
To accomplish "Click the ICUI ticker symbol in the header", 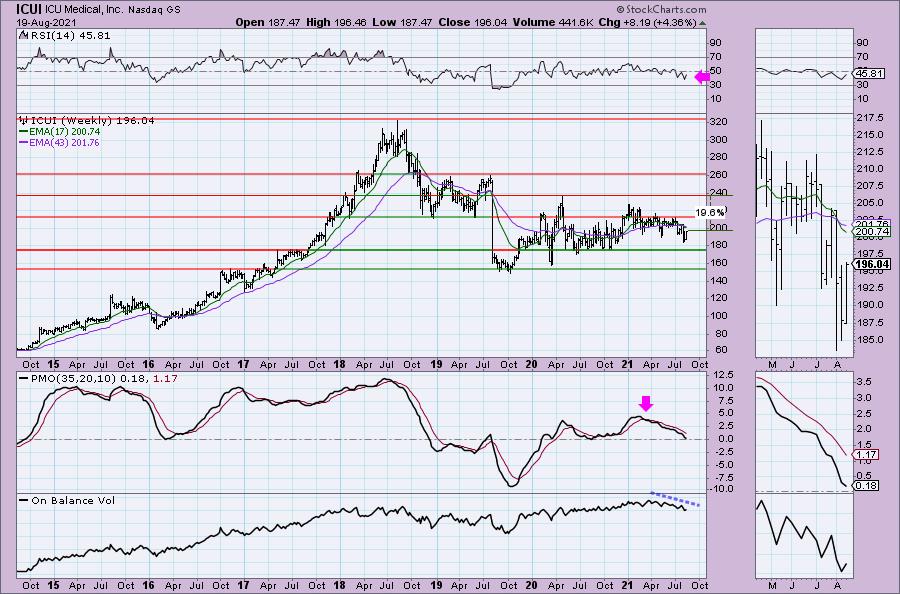I will click(x=29, y=9).
